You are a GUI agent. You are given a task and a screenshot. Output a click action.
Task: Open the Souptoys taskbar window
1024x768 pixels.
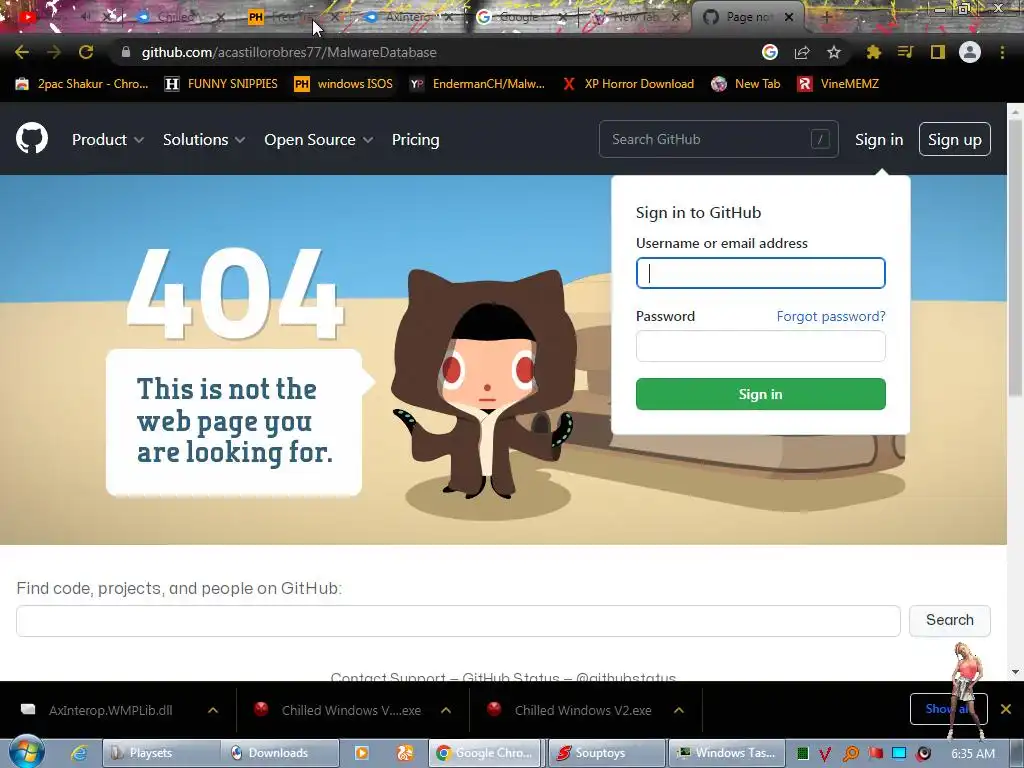click(607, 753)
